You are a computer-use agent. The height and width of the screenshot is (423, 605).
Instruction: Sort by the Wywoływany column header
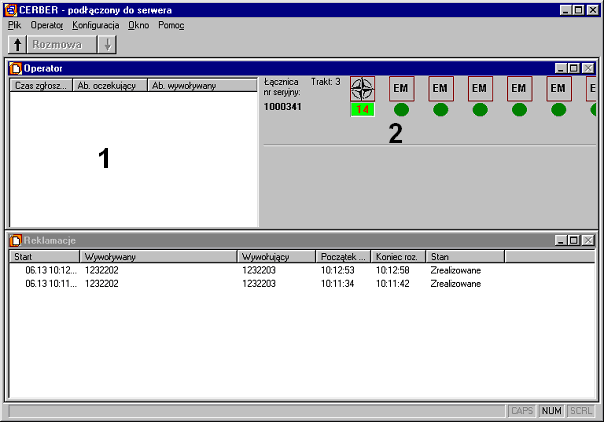(158, 257)
